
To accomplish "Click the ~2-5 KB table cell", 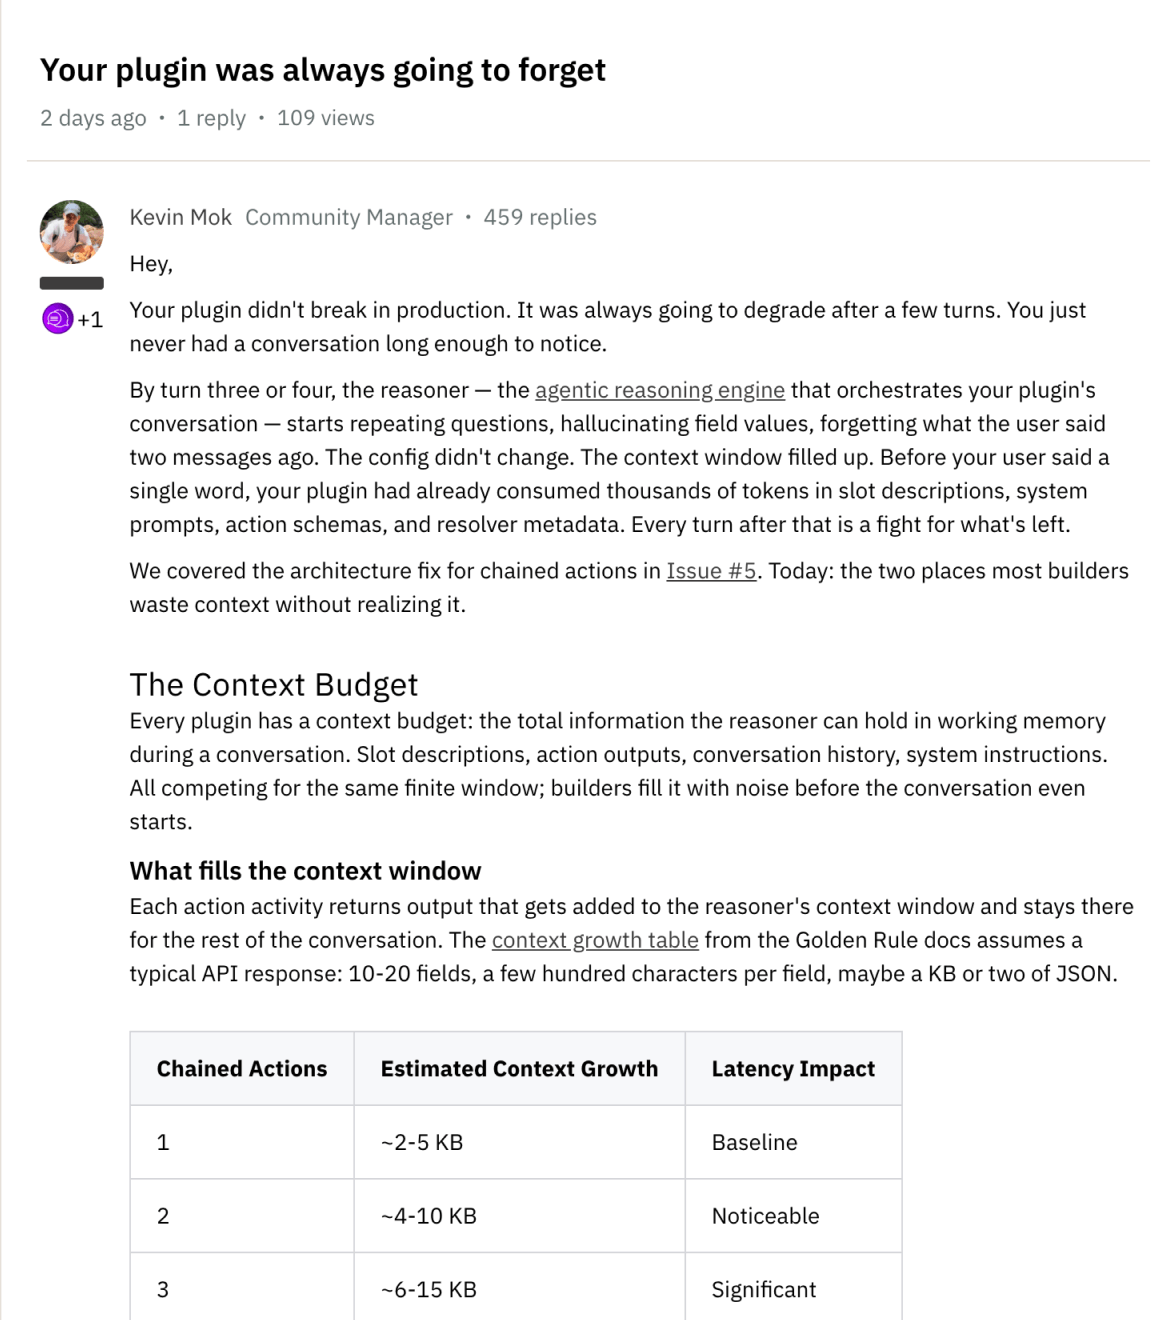I will click(x=421, y=1142).
